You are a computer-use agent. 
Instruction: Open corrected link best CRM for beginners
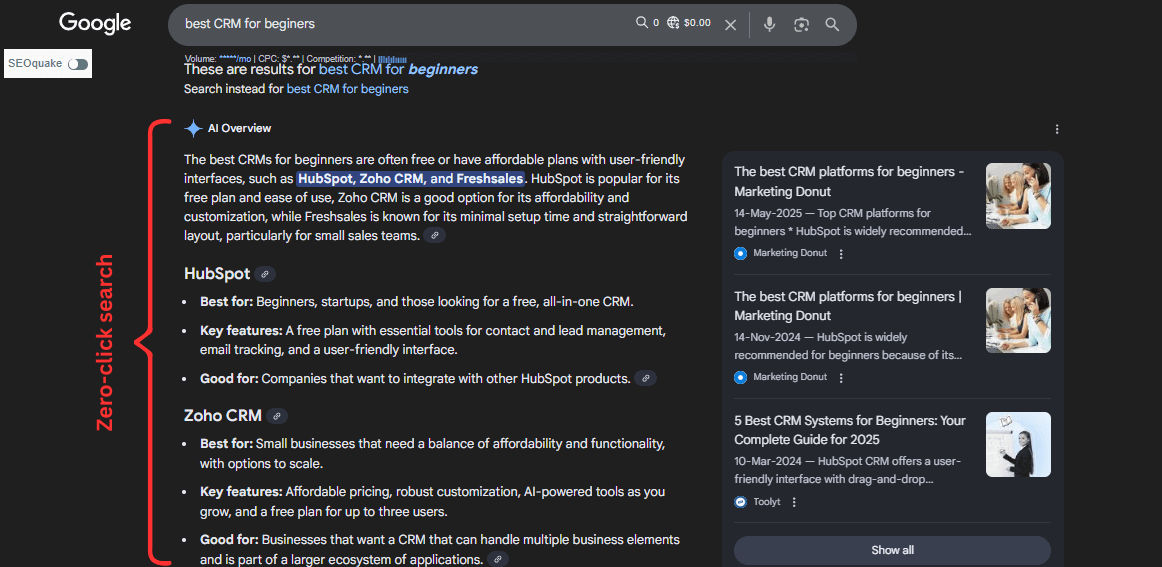[x=398, y=70]
